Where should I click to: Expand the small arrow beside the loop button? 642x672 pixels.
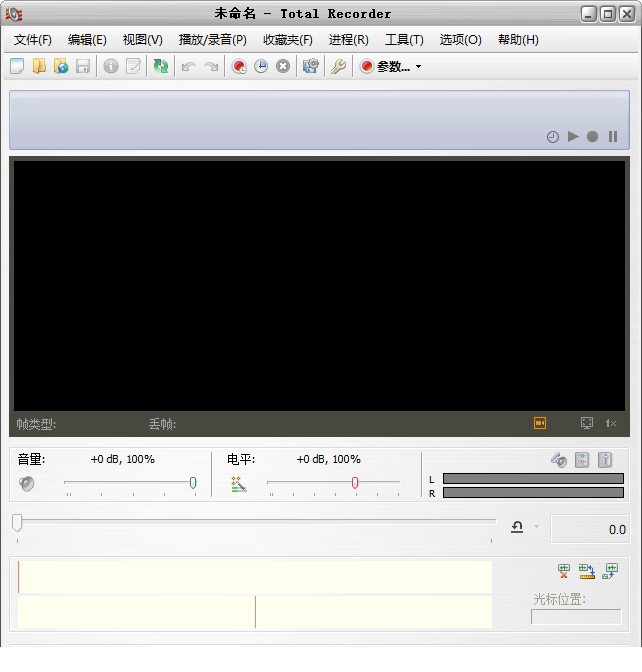click(536, 527)
